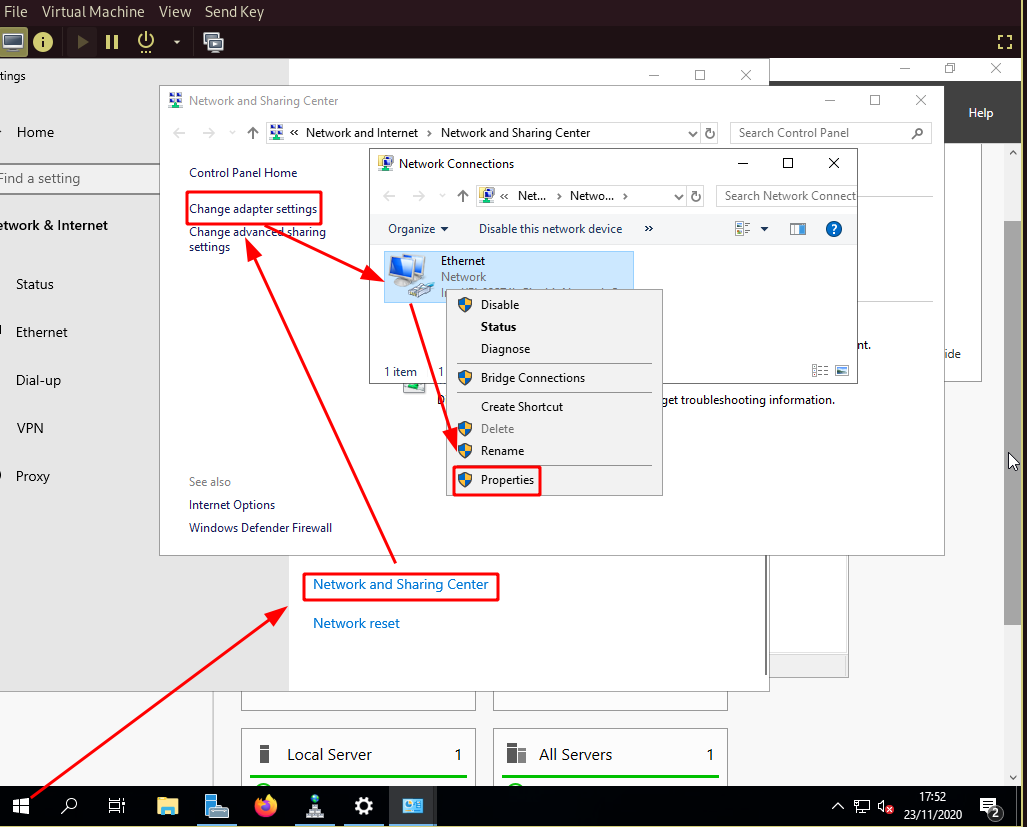
Task: Click Help in Server Manager
Action: pyautogui.click(x=980, y=113)
